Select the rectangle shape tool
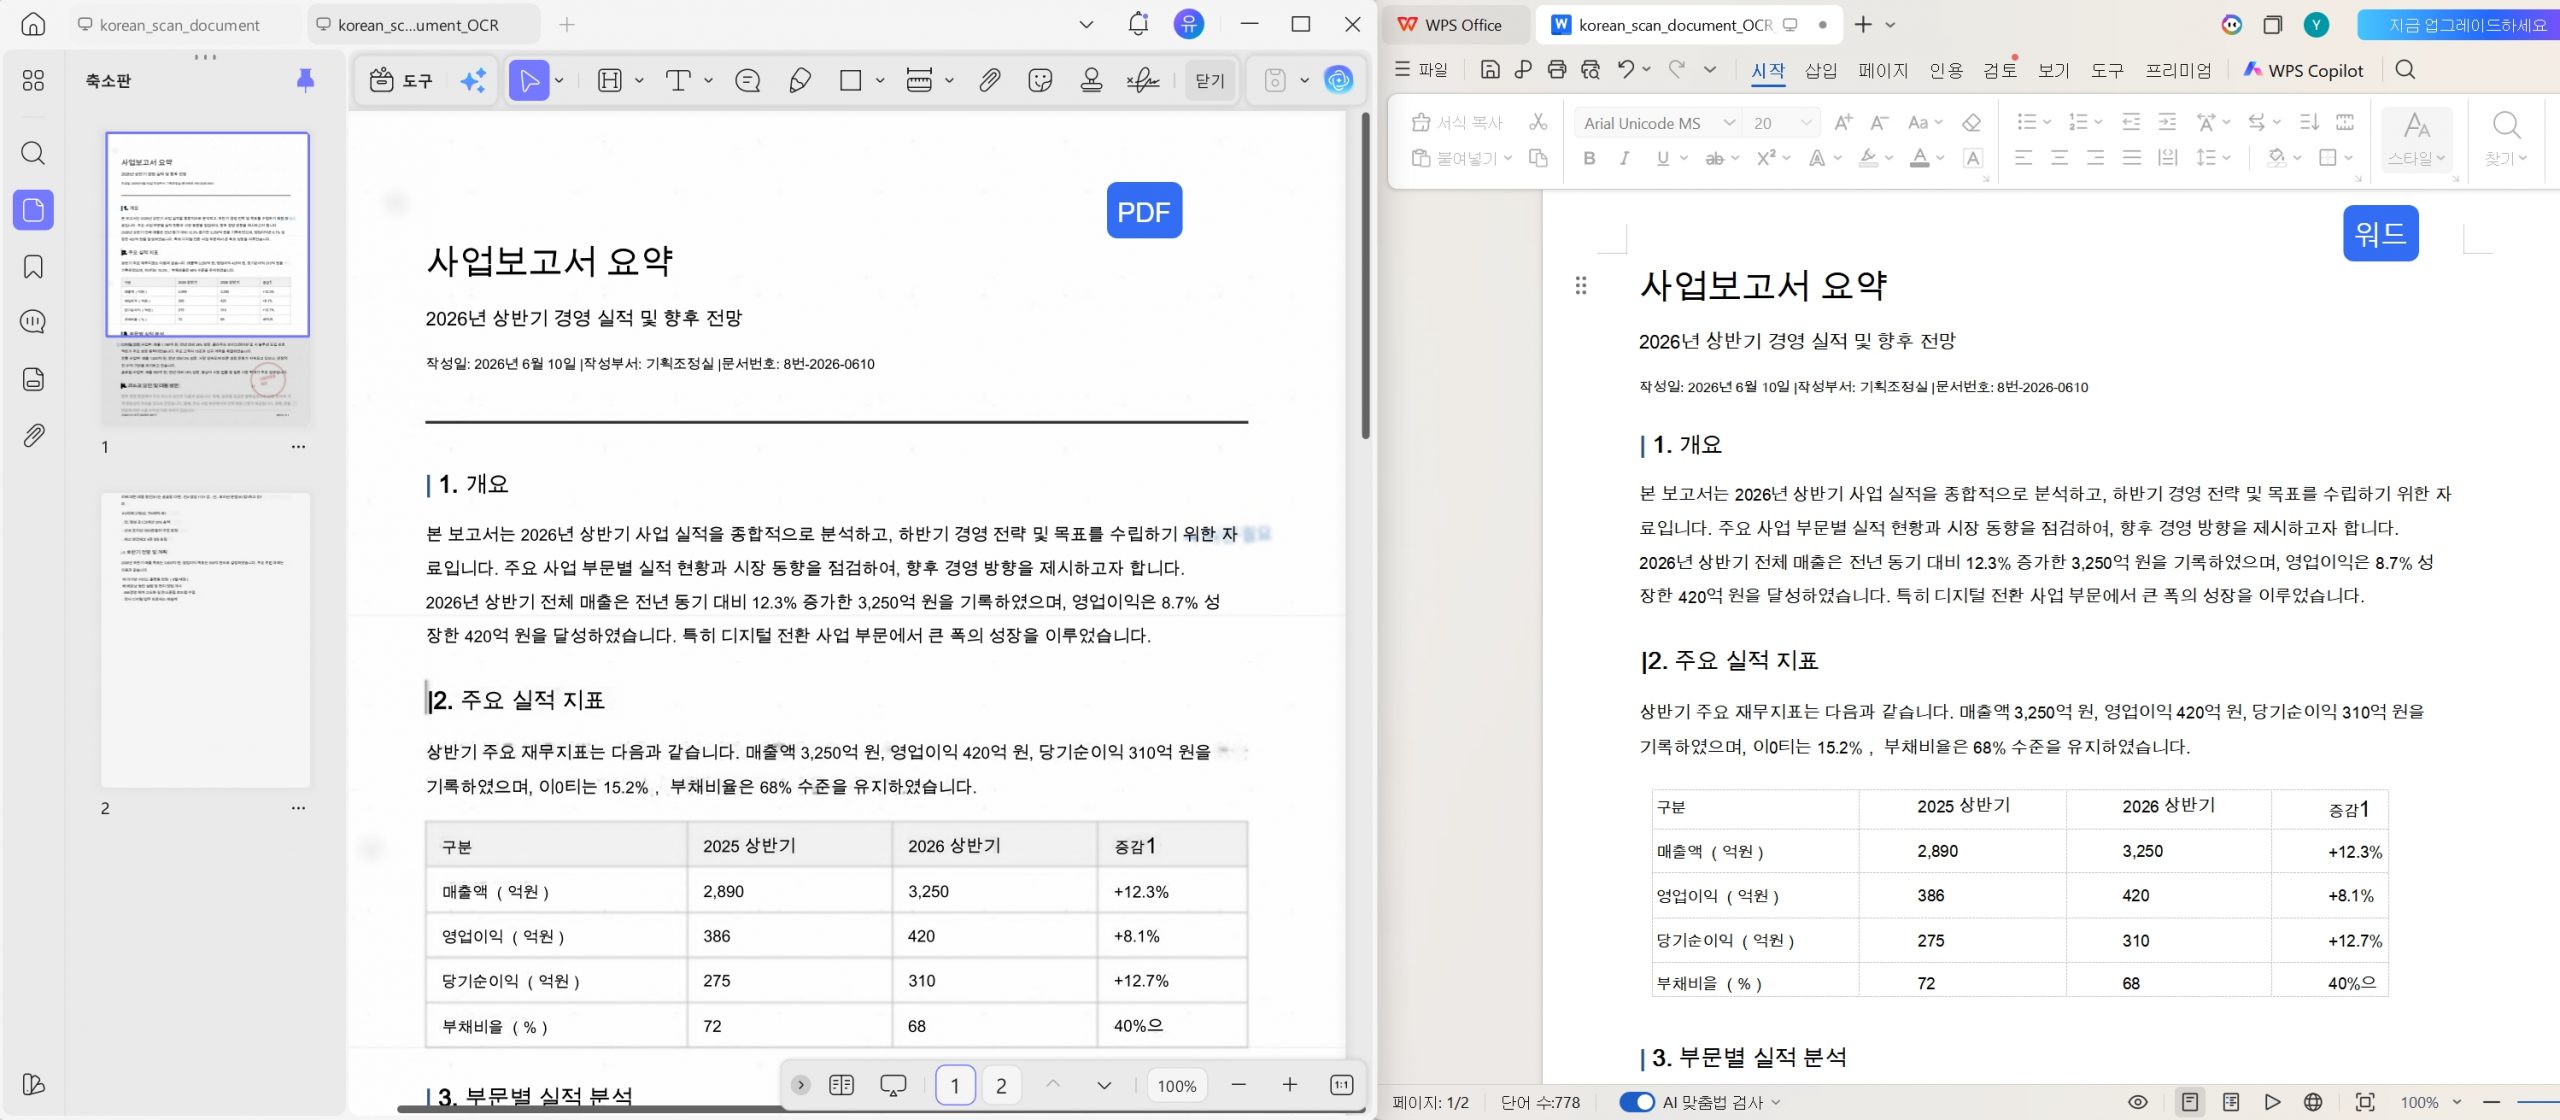Screen dimensions: 2560x1120 click(x=851, y=81)
